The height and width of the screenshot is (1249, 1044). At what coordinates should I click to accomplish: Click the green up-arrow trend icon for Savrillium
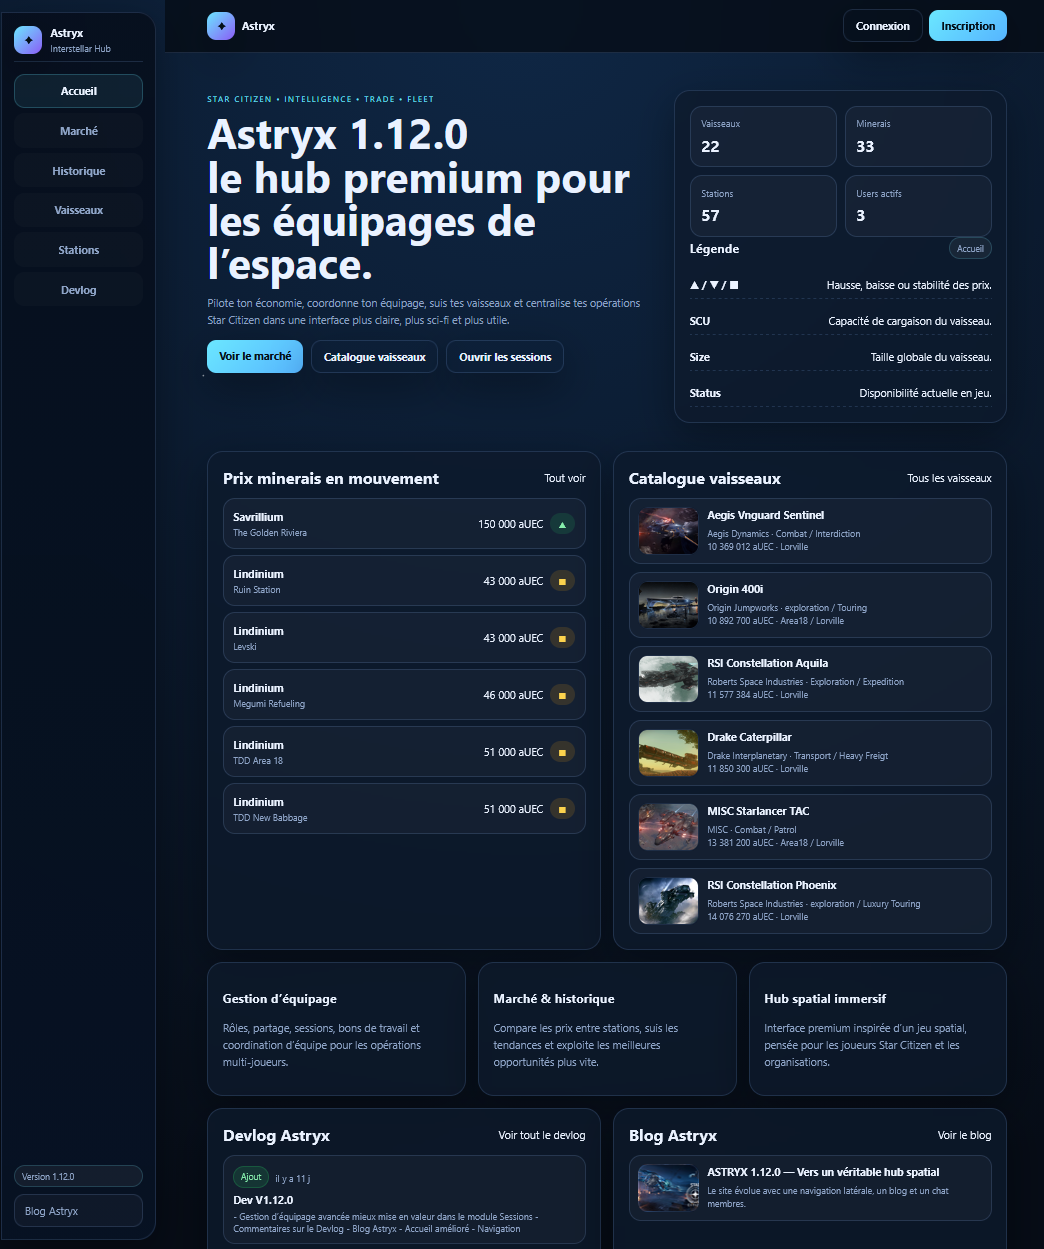562,524
